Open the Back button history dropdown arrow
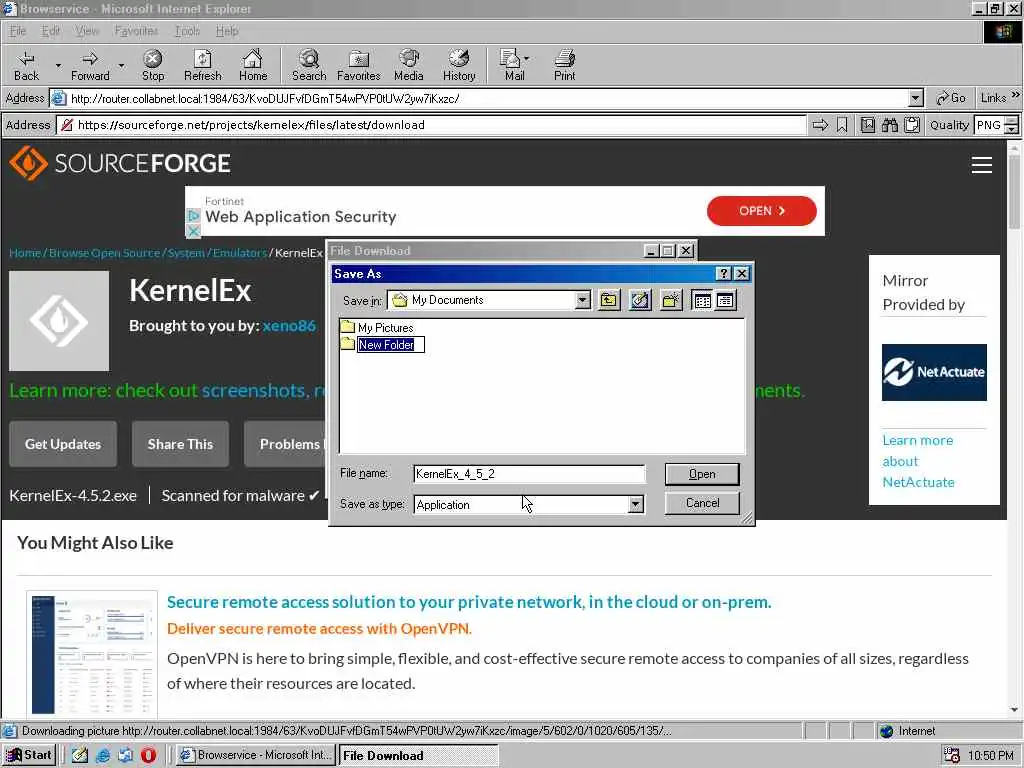1024x768 pixels. (58, 66)
